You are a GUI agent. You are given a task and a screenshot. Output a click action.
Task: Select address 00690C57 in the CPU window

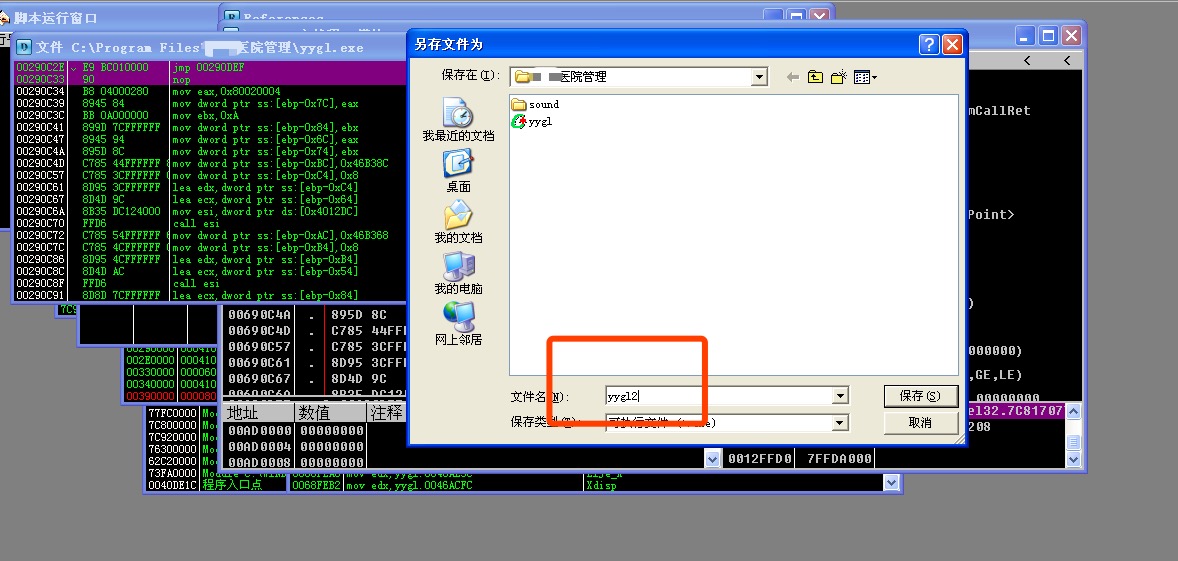[x=259, y=346]
